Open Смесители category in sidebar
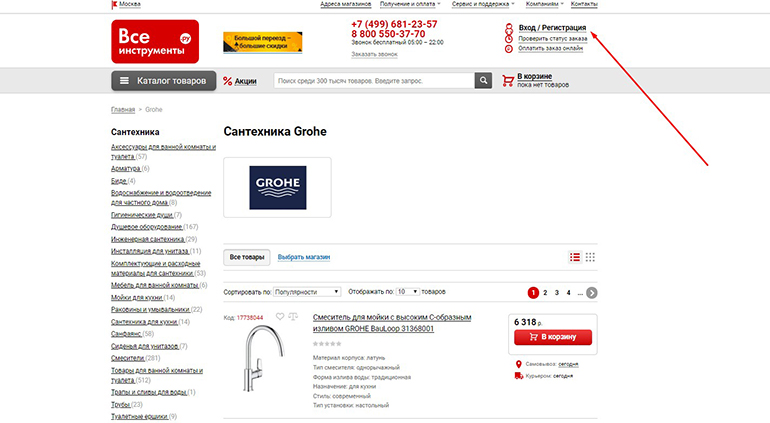 coord(128,358)
